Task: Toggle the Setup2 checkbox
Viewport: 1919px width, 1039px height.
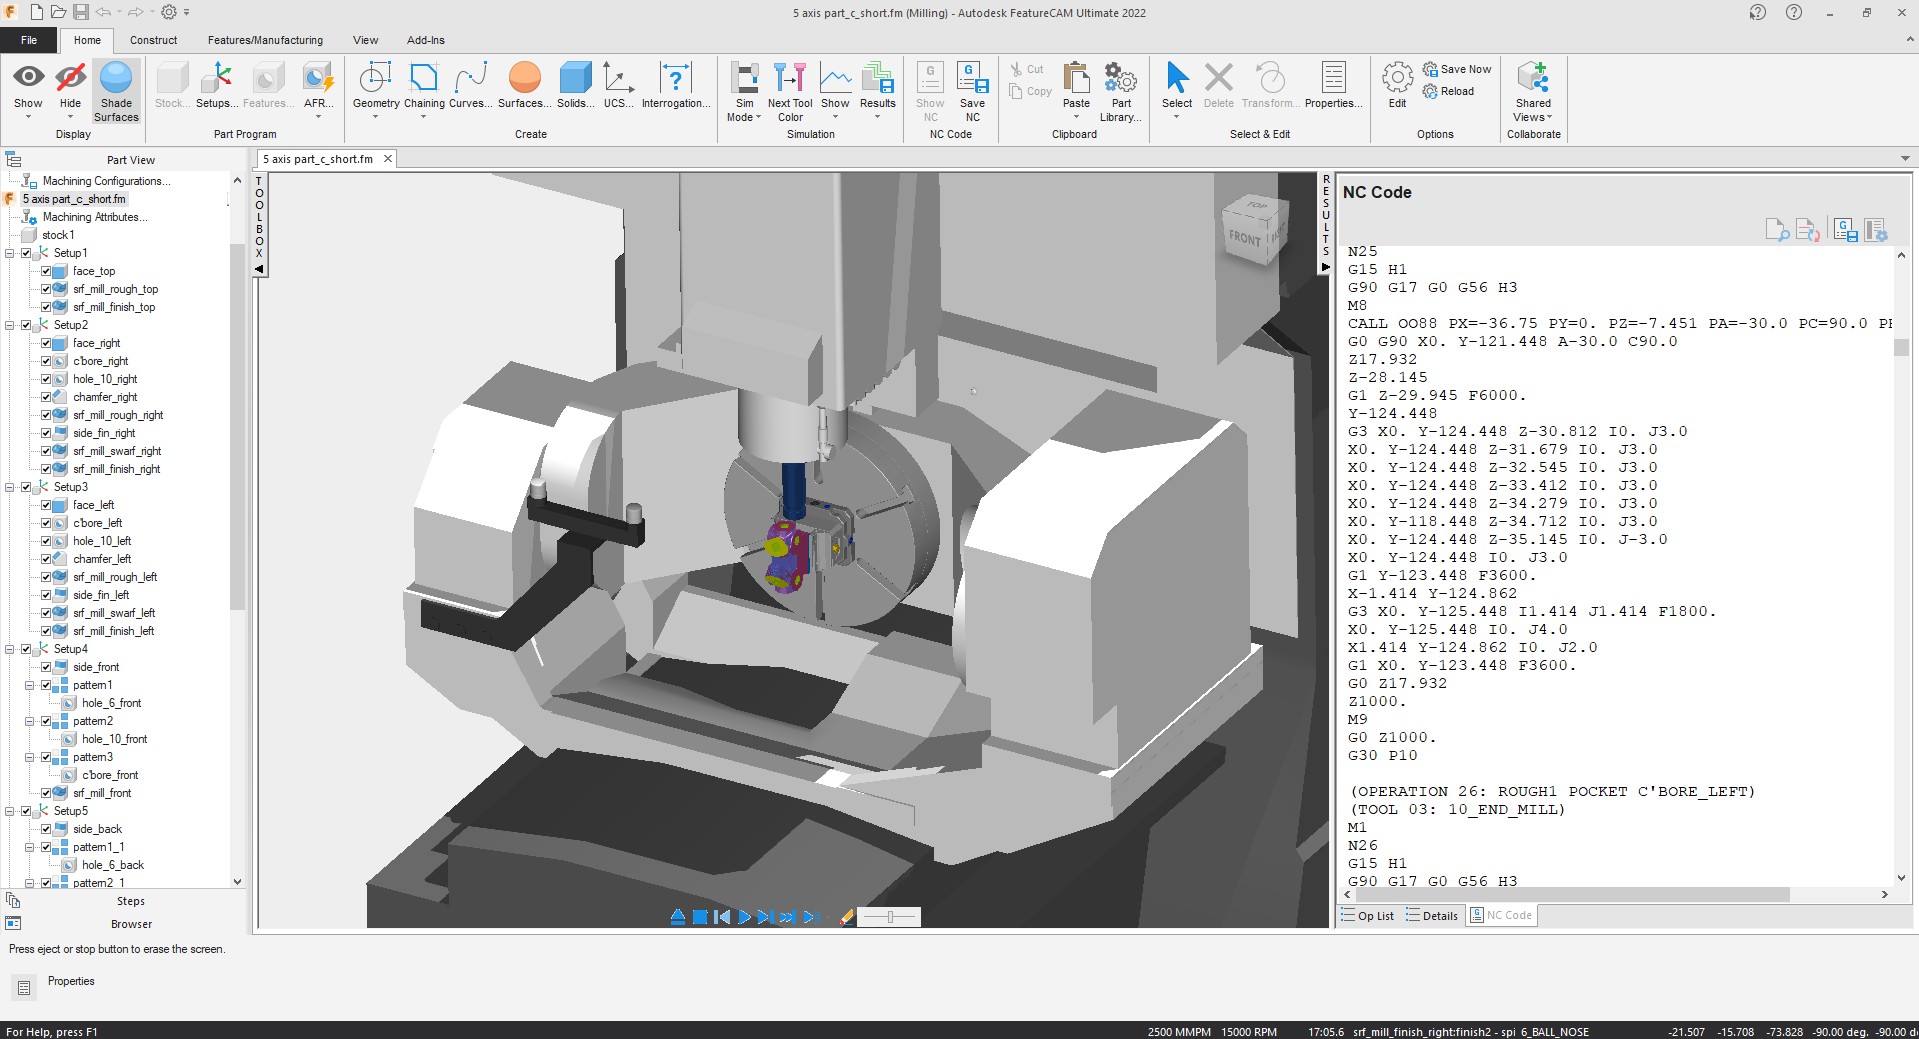Action: tap(27, 325)
